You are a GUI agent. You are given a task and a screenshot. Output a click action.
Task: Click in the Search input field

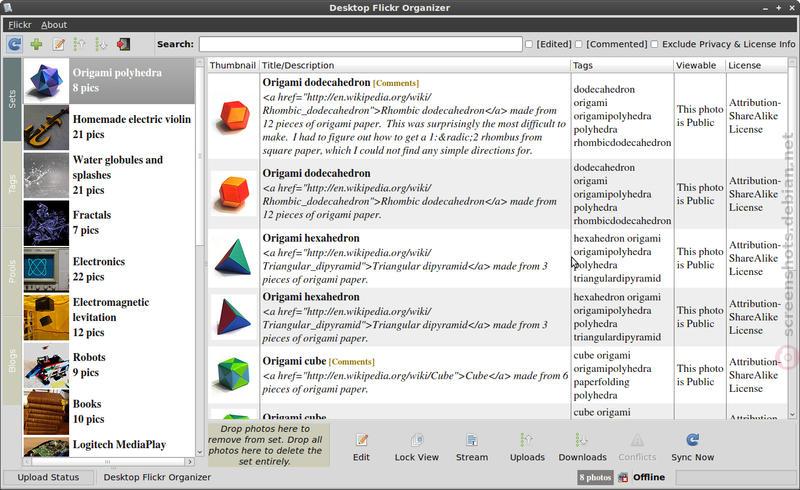(361, 44)
